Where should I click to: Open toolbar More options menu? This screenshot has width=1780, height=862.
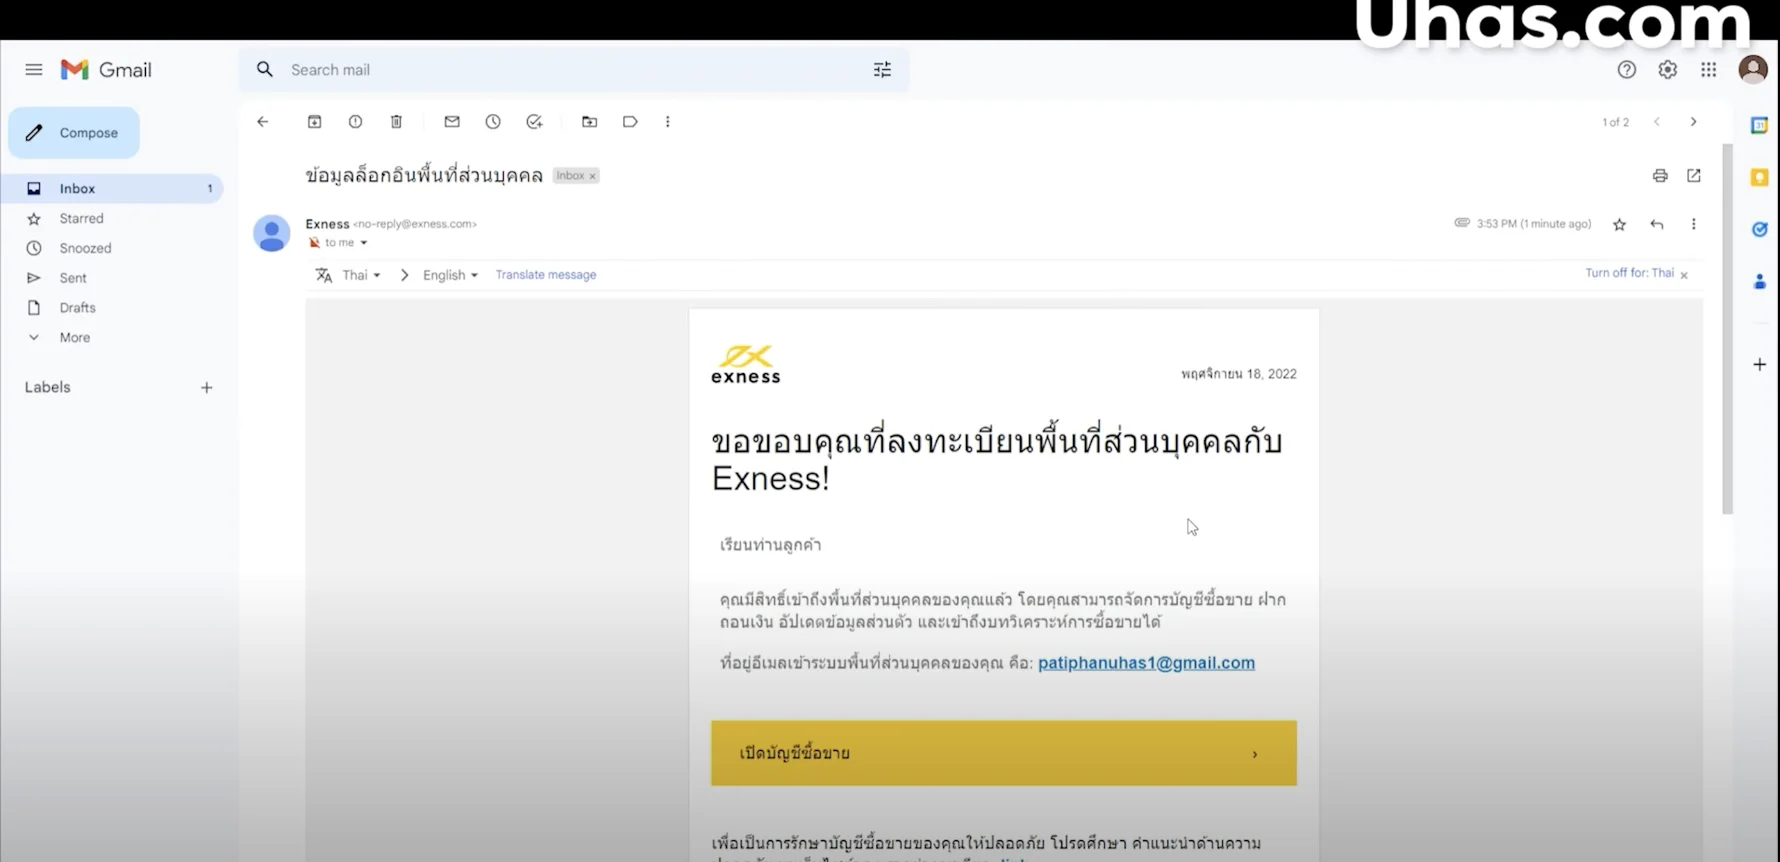(x=668, y=122)
